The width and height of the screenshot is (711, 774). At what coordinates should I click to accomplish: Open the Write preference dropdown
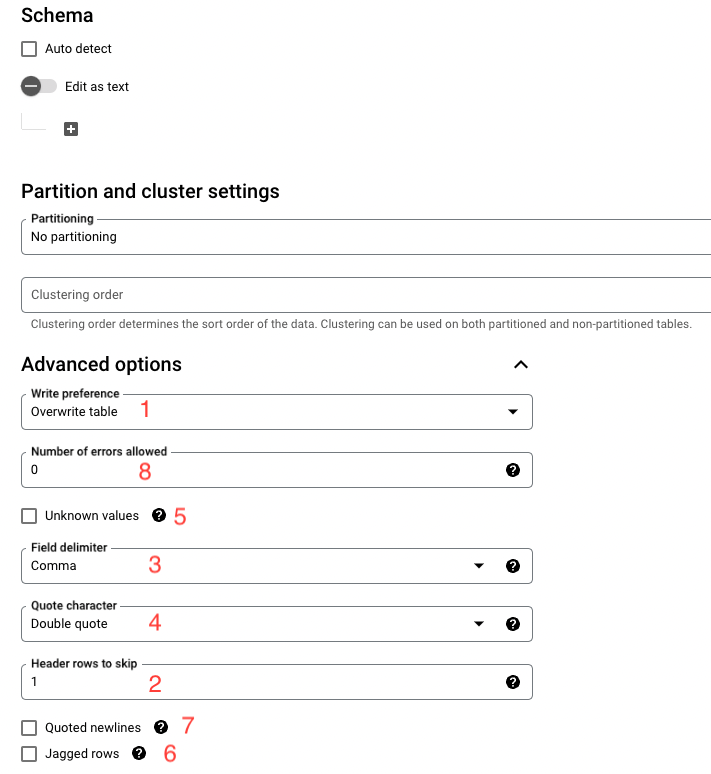point(276,412)
